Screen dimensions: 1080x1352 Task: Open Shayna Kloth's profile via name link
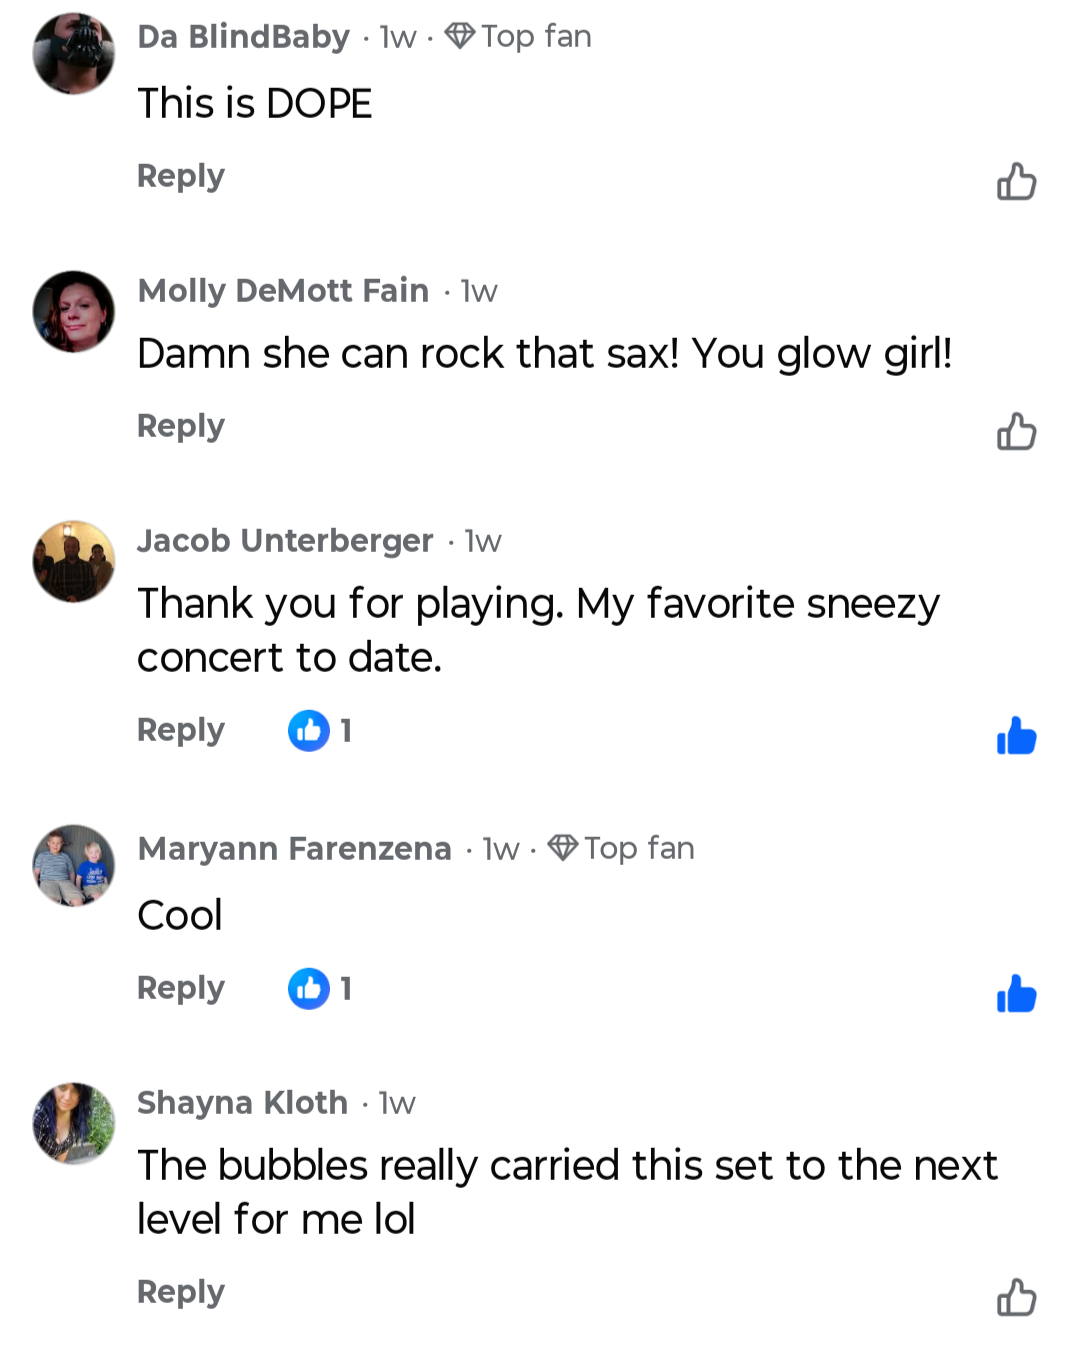(242, 1102)
